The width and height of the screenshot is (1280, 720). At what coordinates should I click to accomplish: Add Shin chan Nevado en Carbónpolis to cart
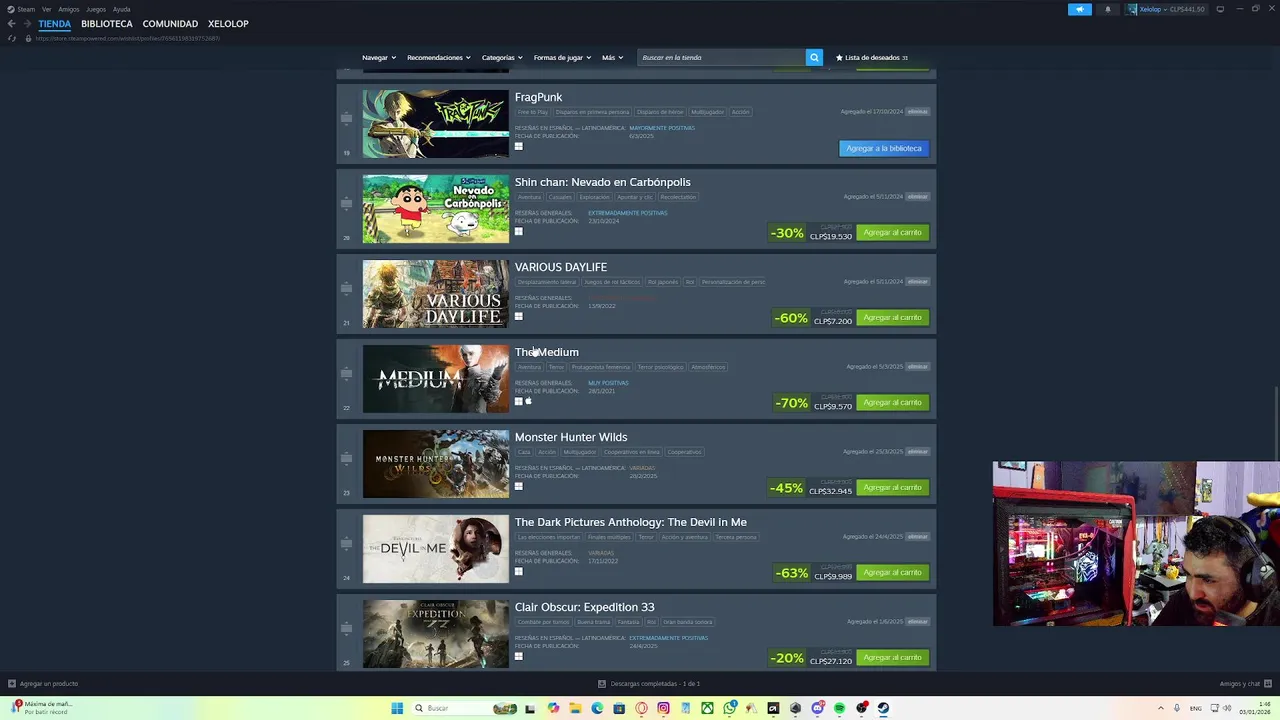(x=892, y=232)
